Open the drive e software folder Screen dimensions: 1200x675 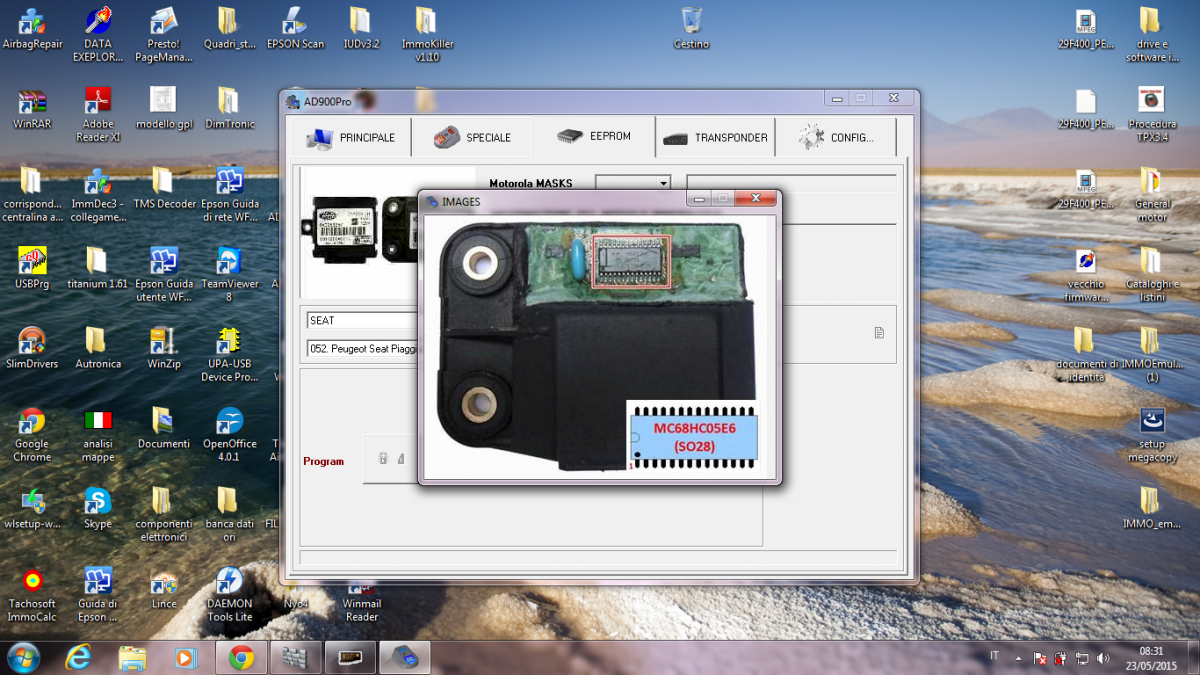click(x=1151, y=33)
